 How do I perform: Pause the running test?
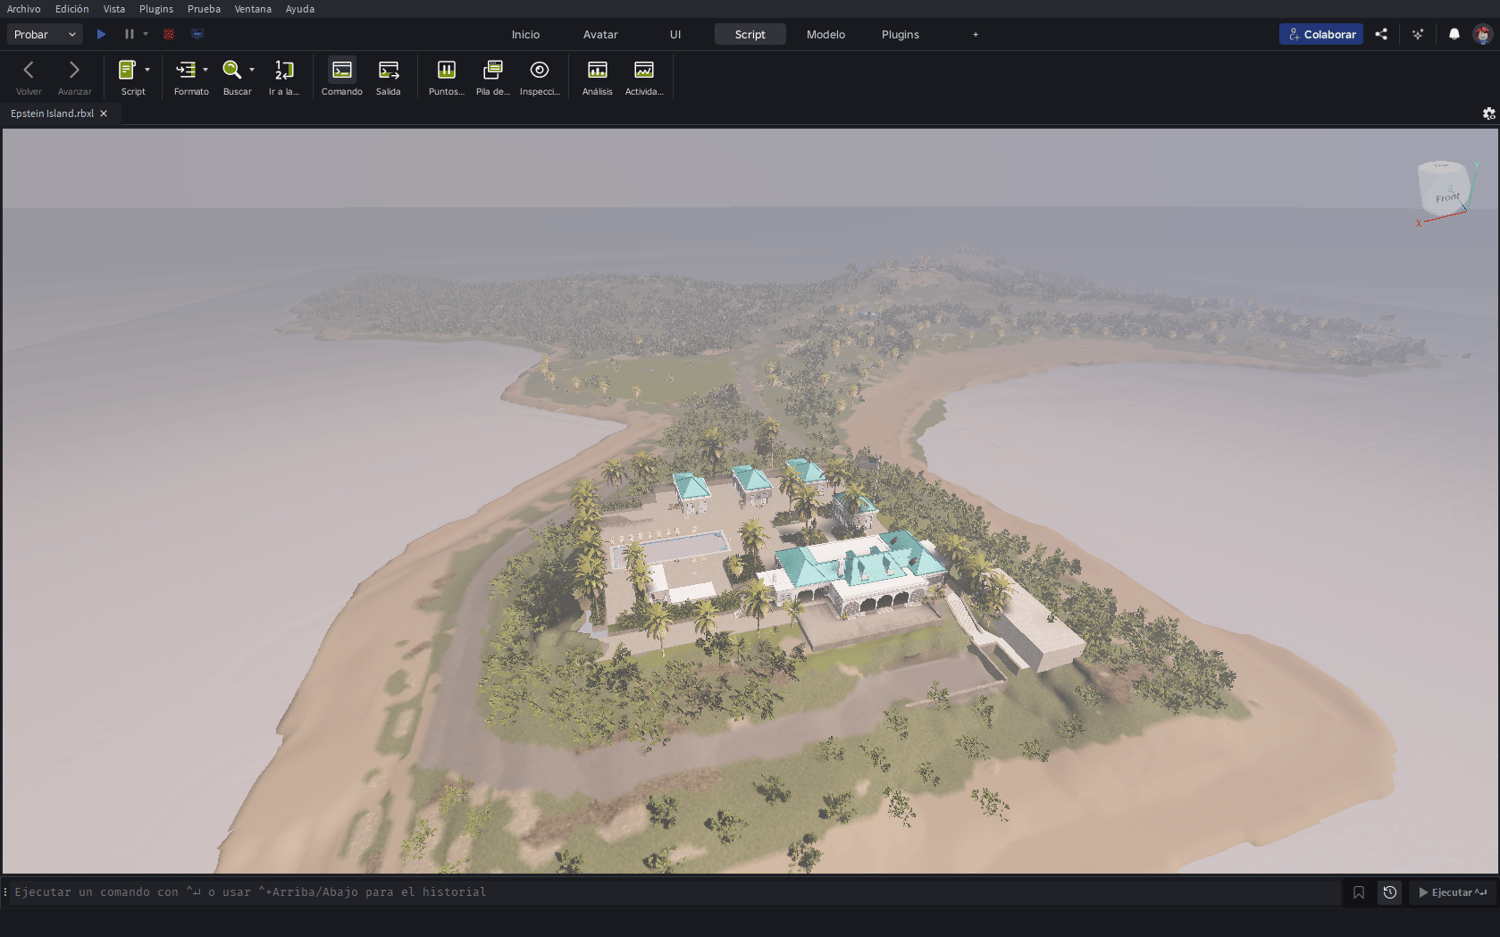coord(129,34)
